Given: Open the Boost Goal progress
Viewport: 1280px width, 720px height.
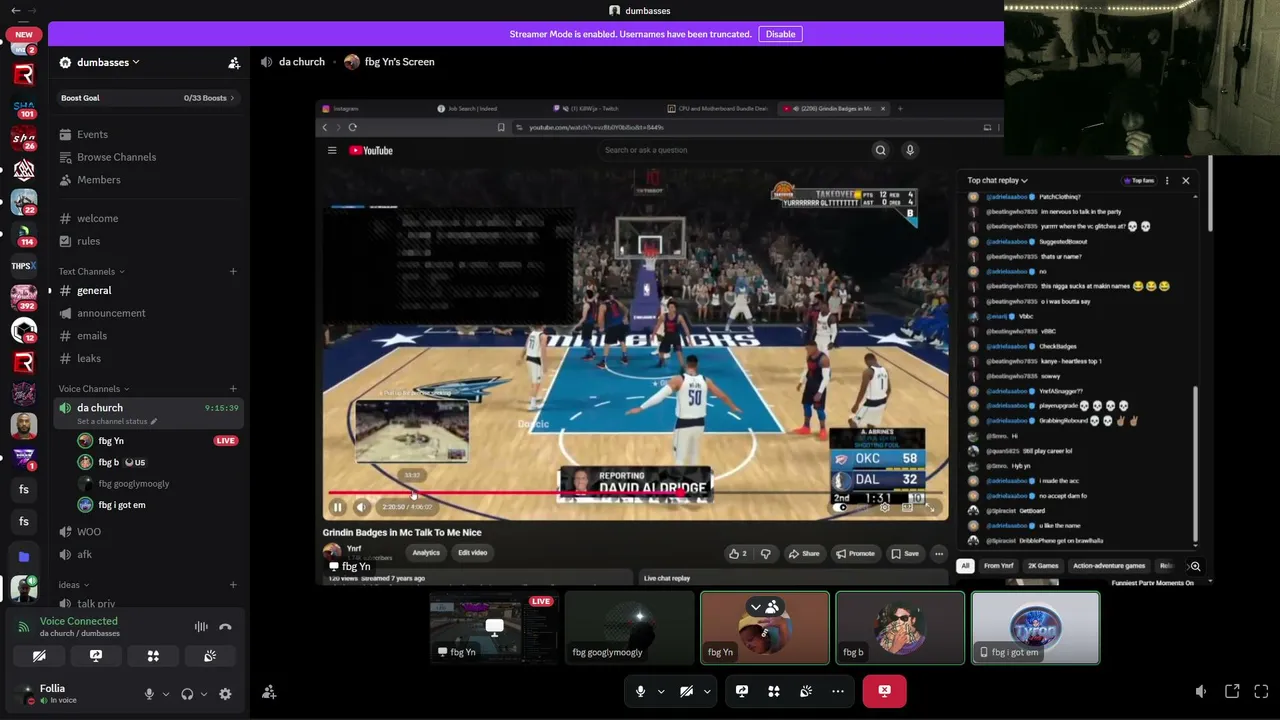Looking at the screenshot, I should coord(146,98).
